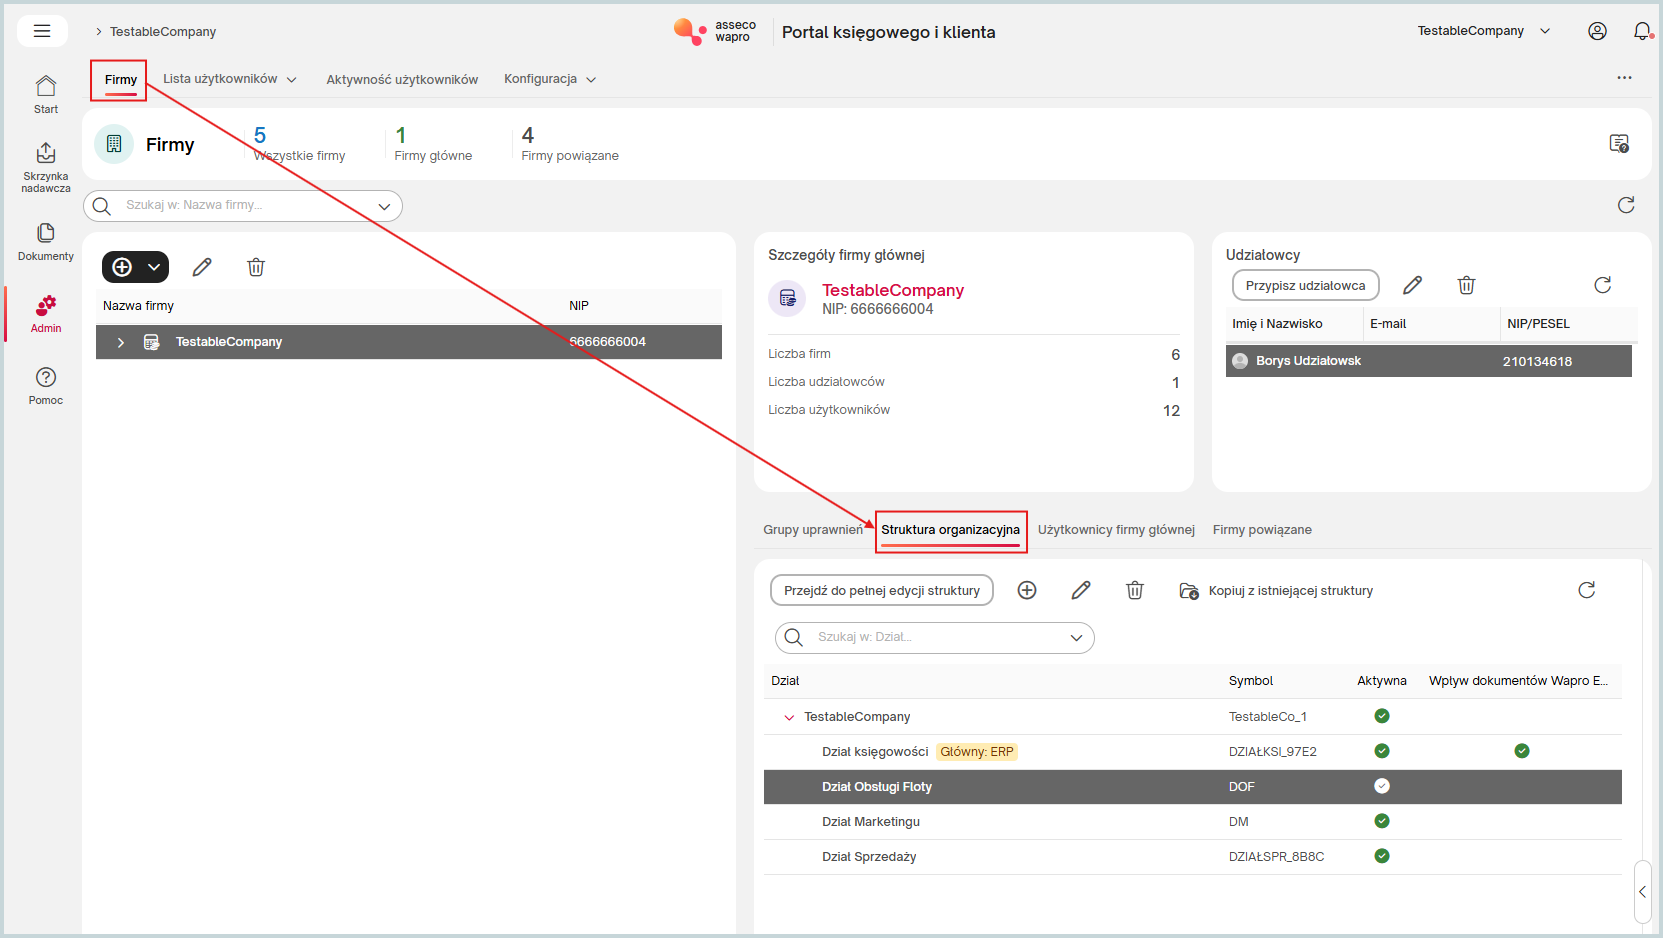
Task: Open the Dział search dropdown arrow
Action: click(x=1076, y=638)
